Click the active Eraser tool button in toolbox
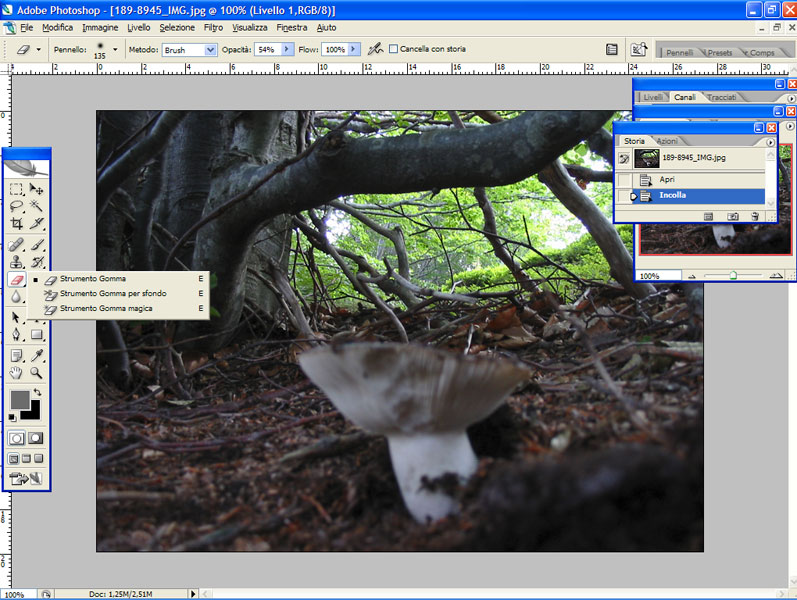797x600 pixels. click(16, 280)
